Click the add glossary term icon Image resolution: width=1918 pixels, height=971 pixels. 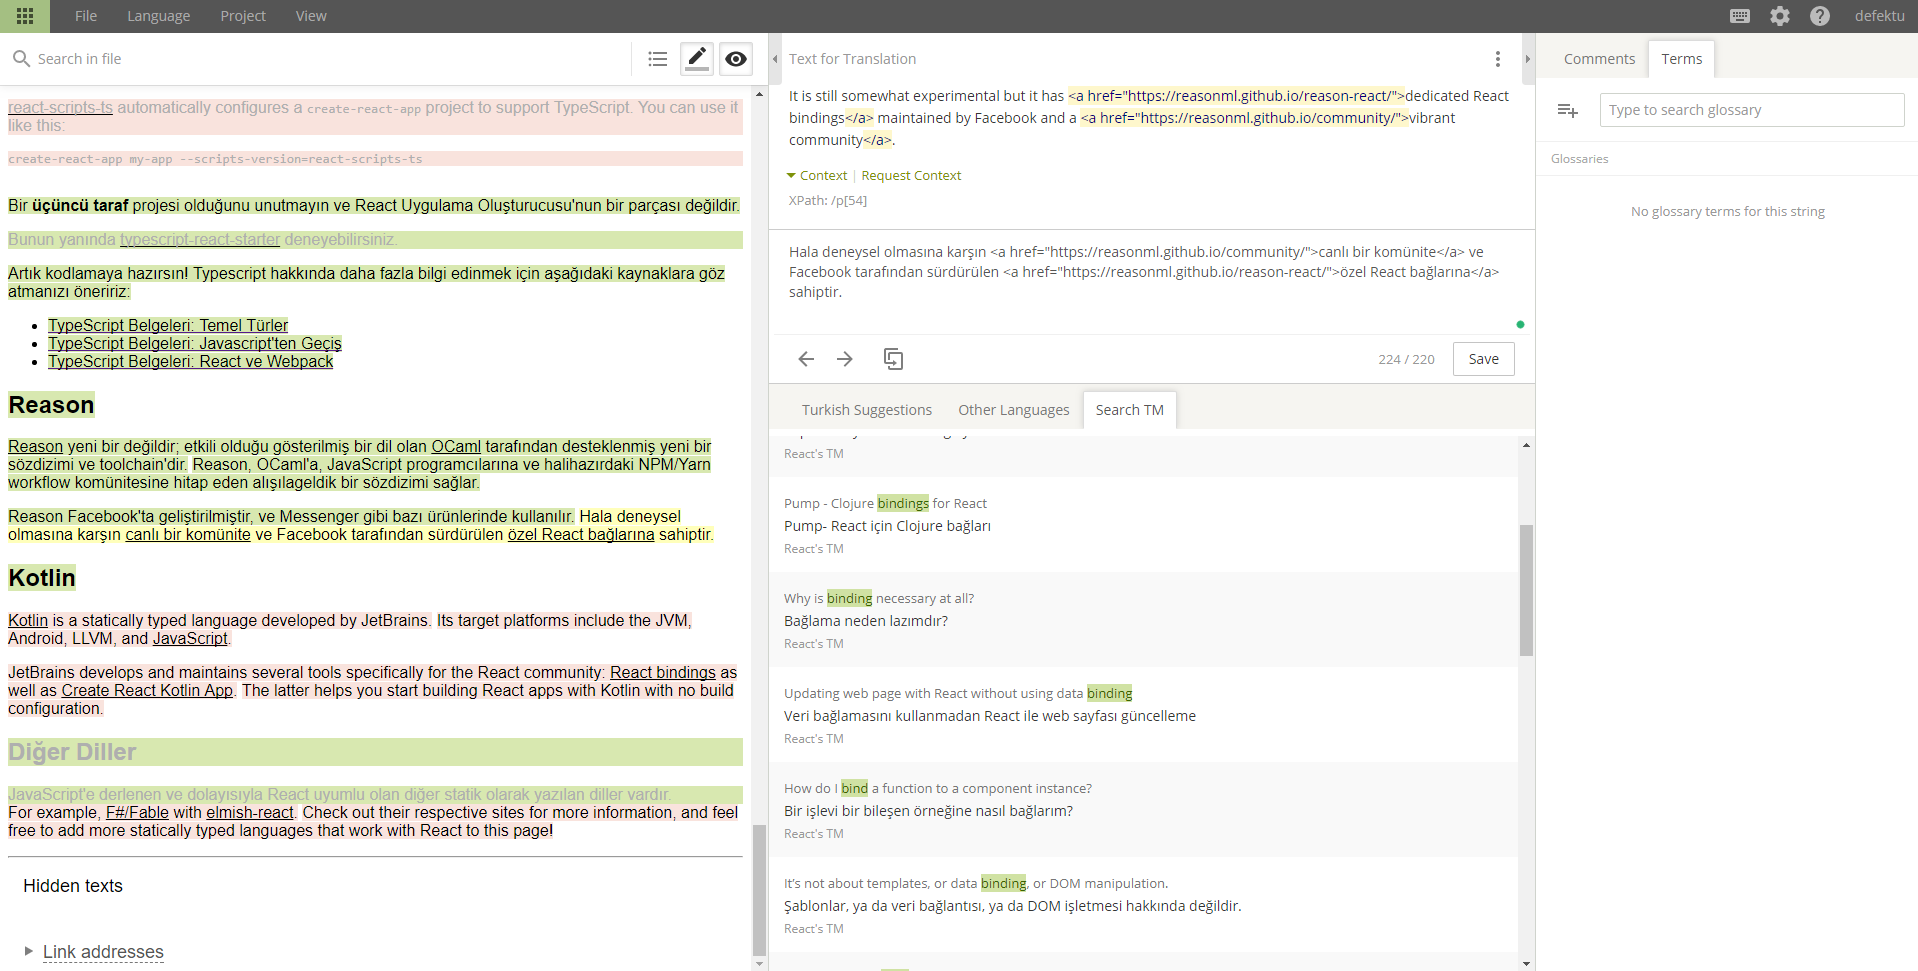coord(1567,110)
